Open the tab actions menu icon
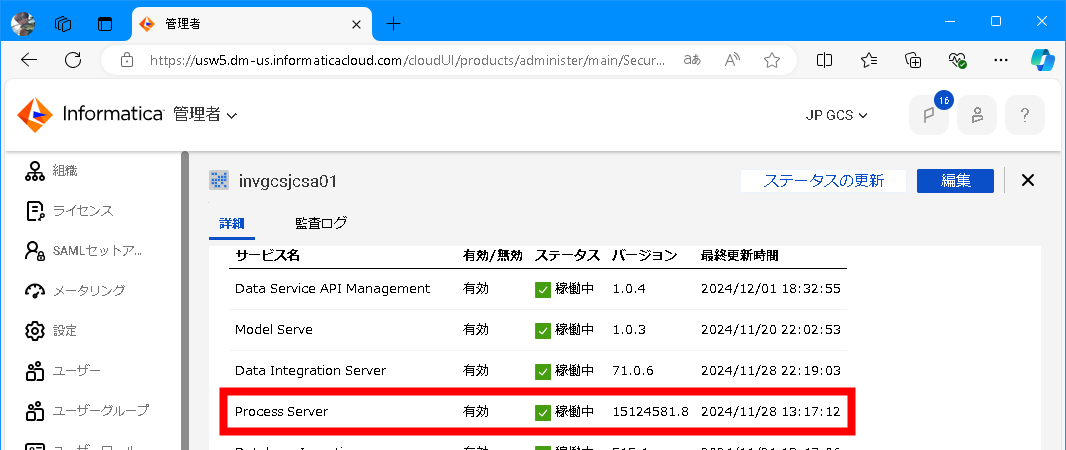The image size is (1066, 450). 104,24
